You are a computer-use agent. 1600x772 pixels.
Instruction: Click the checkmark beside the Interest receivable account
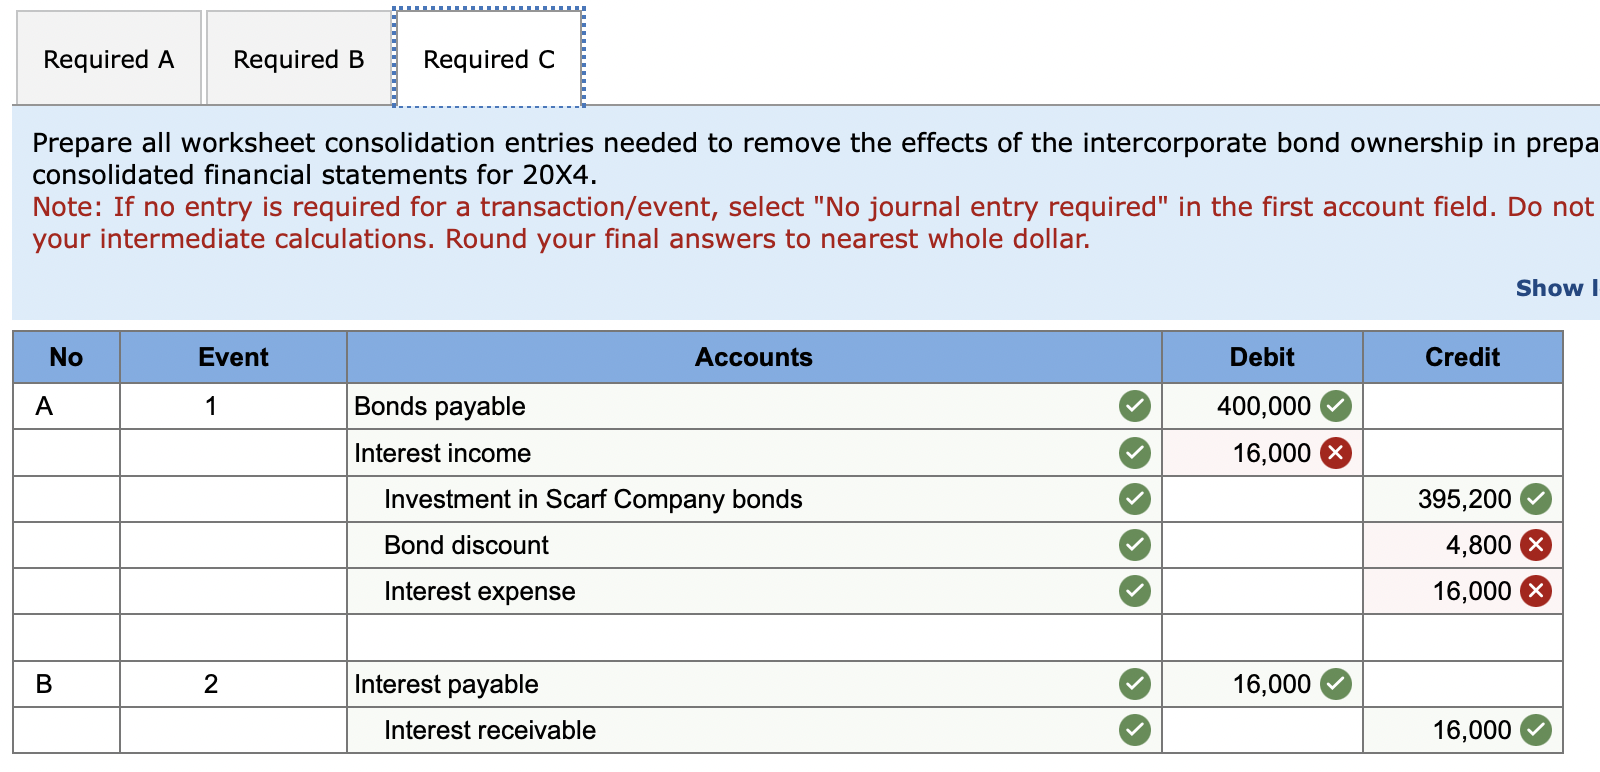pyautogui.click(x=1133, y=730)
